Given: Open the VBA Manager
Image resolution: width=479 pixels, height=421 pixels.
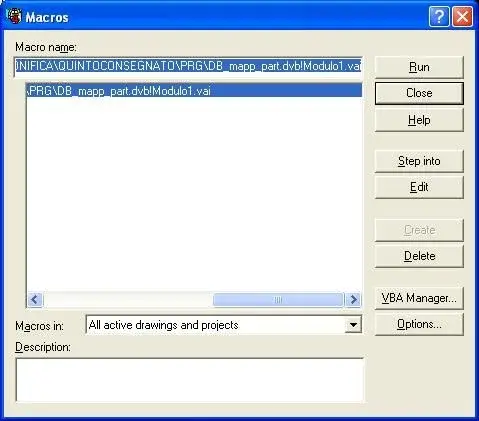Looking at the screenshot, I should pyautogui.click(x=419, y=298).
